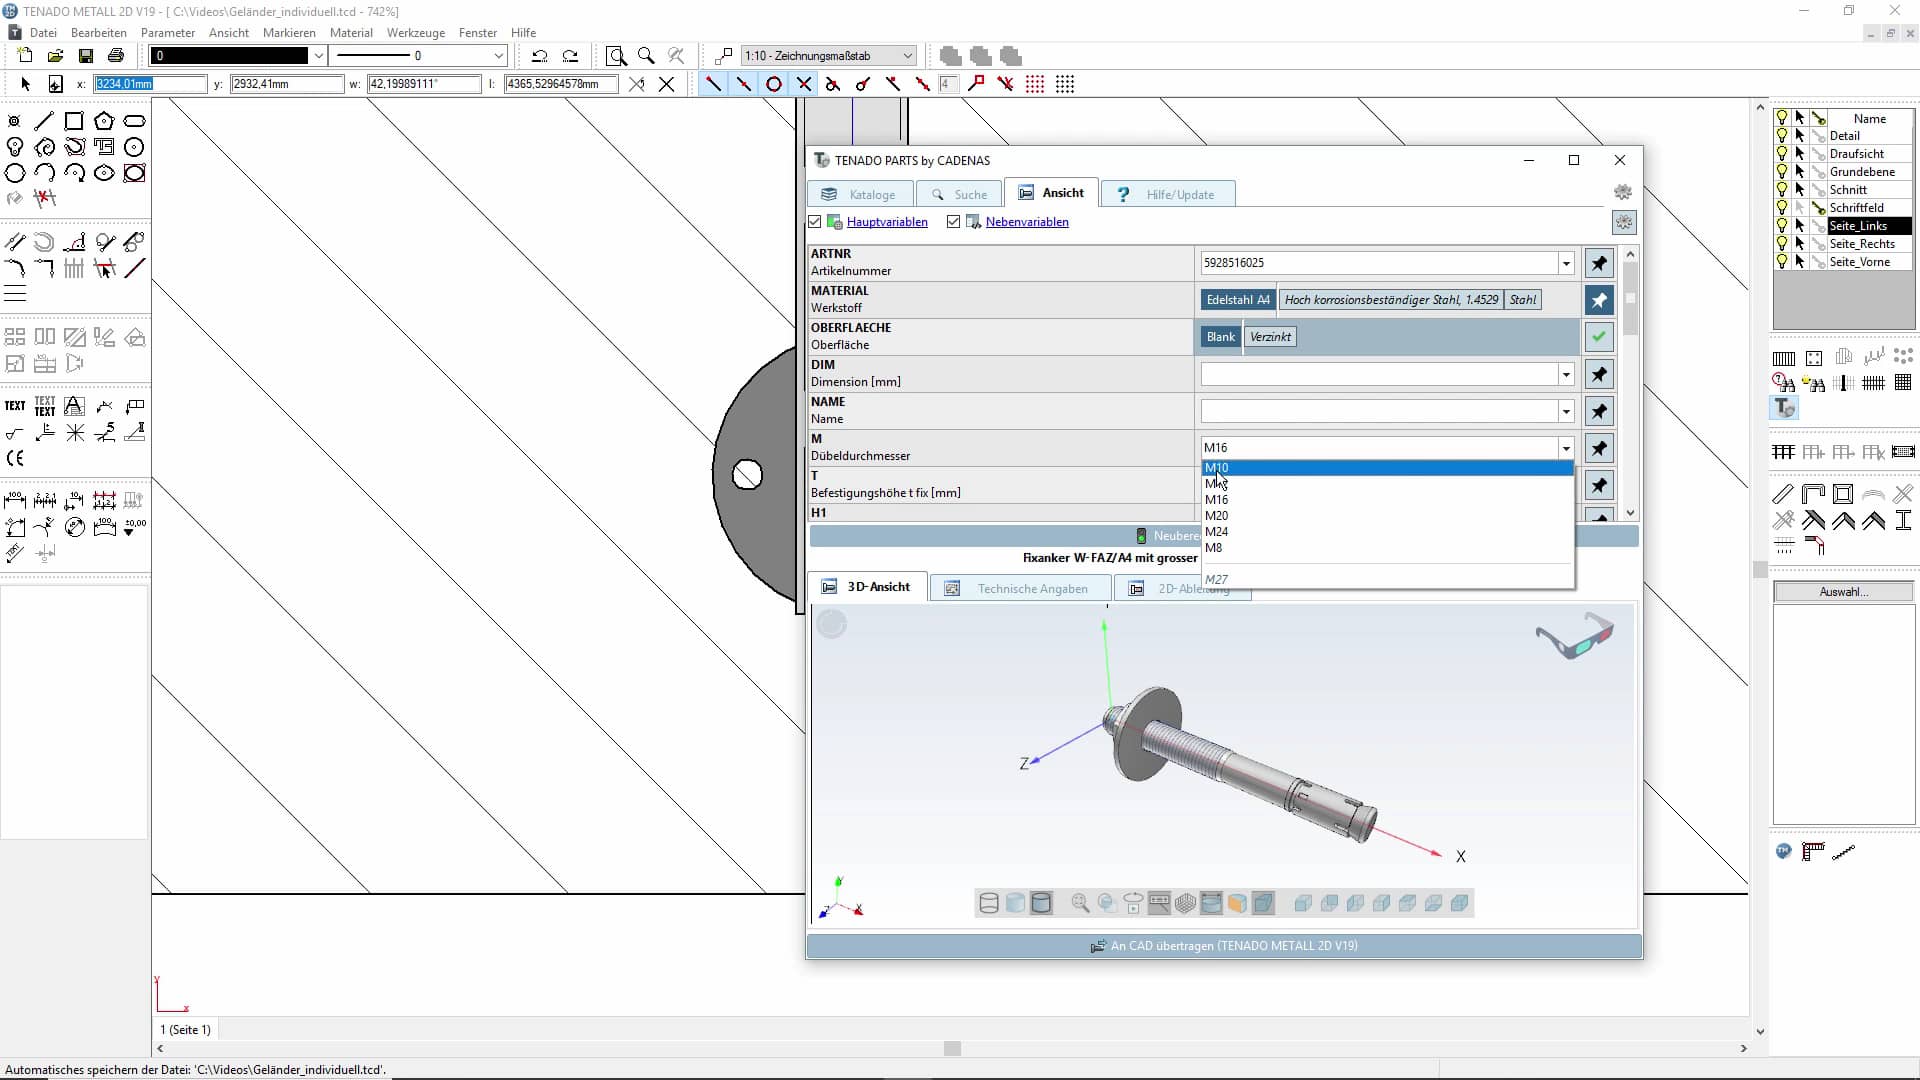Image resolution: width=1920 pixels, height=1080 pixels.
Task: Select the rectangle drawing tool
Action: click(x=74, y=121)
